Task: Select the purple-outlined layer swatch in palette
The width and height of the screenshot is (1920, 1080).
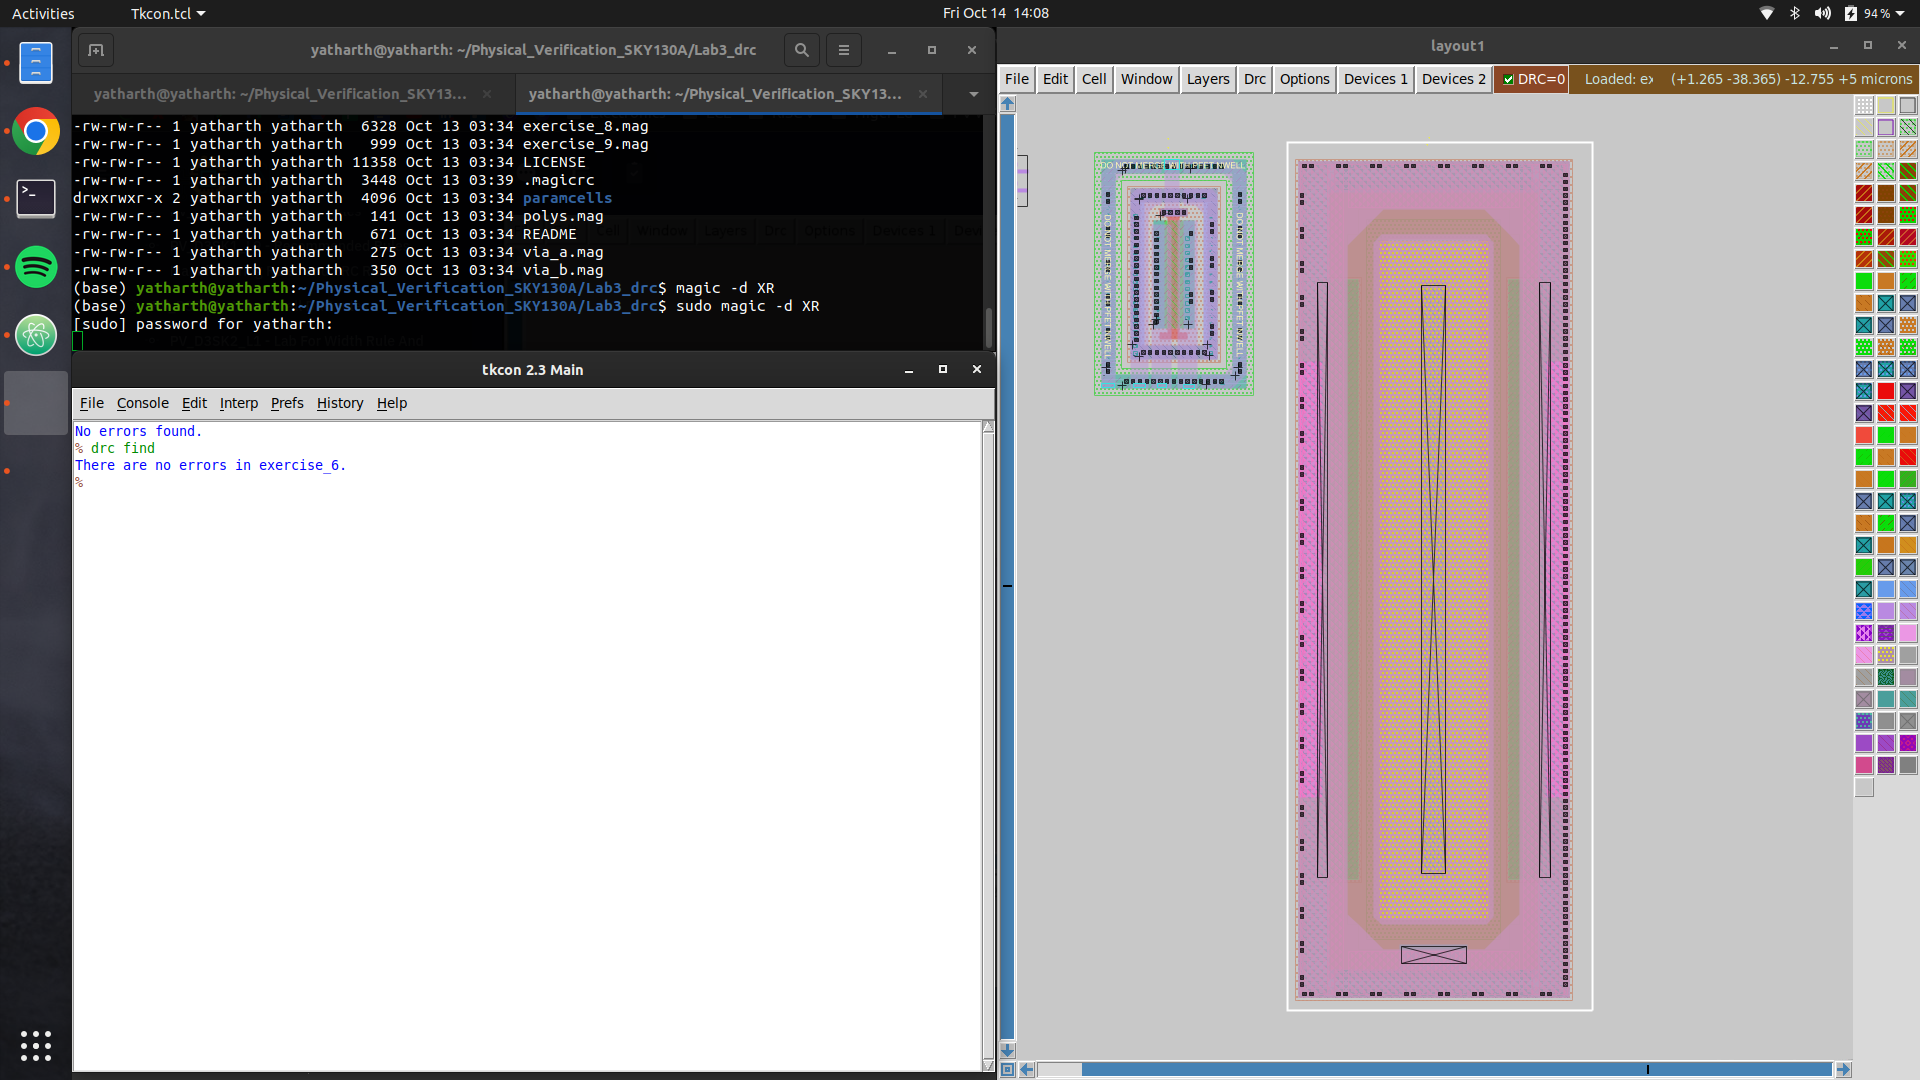Action: 1886,128
